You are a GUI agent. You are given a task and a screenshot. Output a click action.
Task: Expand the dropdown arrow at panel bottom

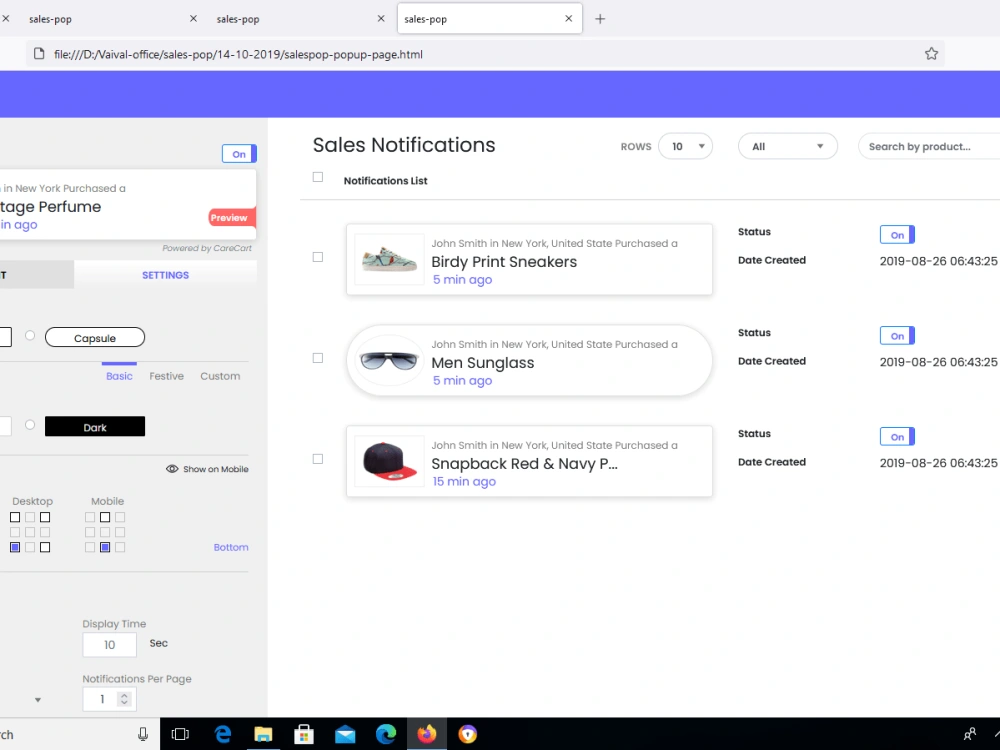pyautogui.click(x=38, y=700)
